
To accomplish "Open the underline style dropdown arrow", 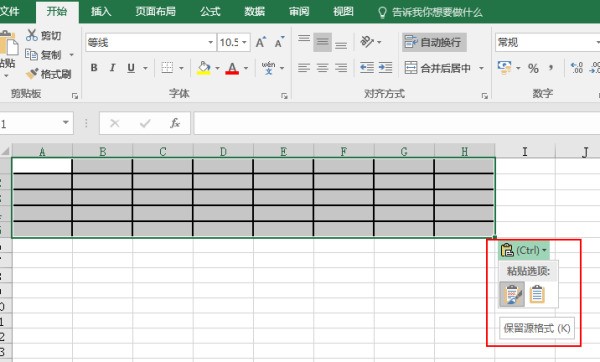I will 145,68.
